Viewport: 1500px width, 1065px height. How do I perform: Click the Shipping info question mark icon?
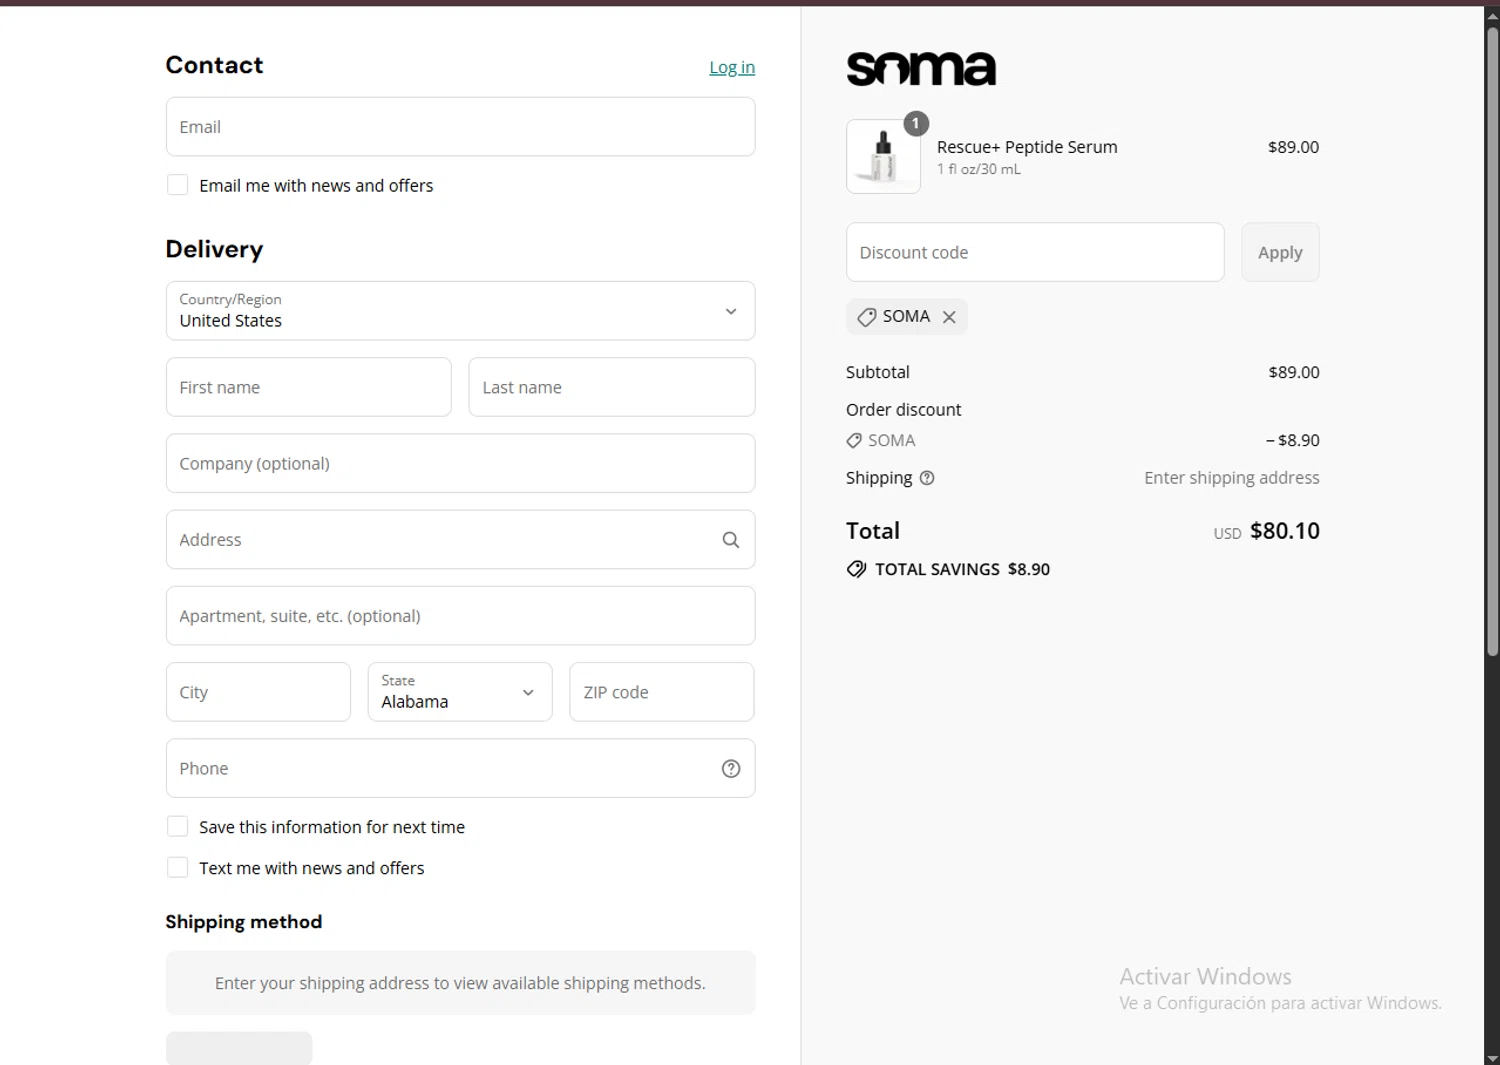pos(927,478)
